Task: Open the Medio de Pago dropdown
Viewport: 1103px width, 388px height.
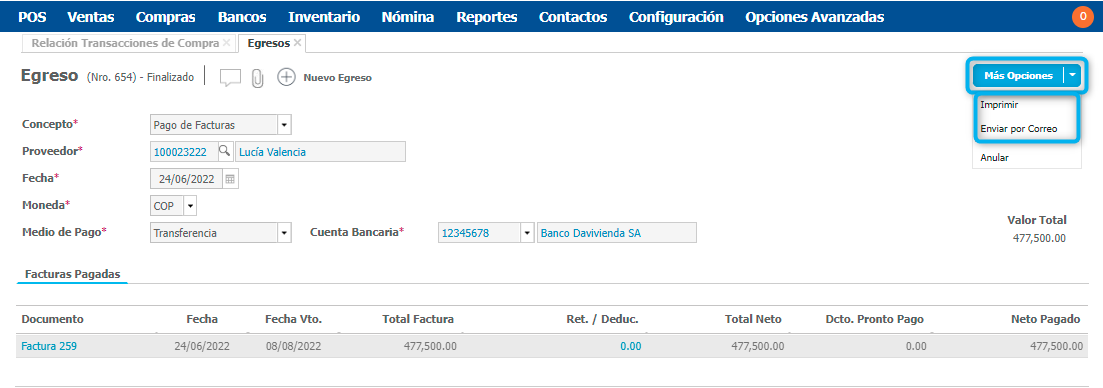Action: pos(284,233)
